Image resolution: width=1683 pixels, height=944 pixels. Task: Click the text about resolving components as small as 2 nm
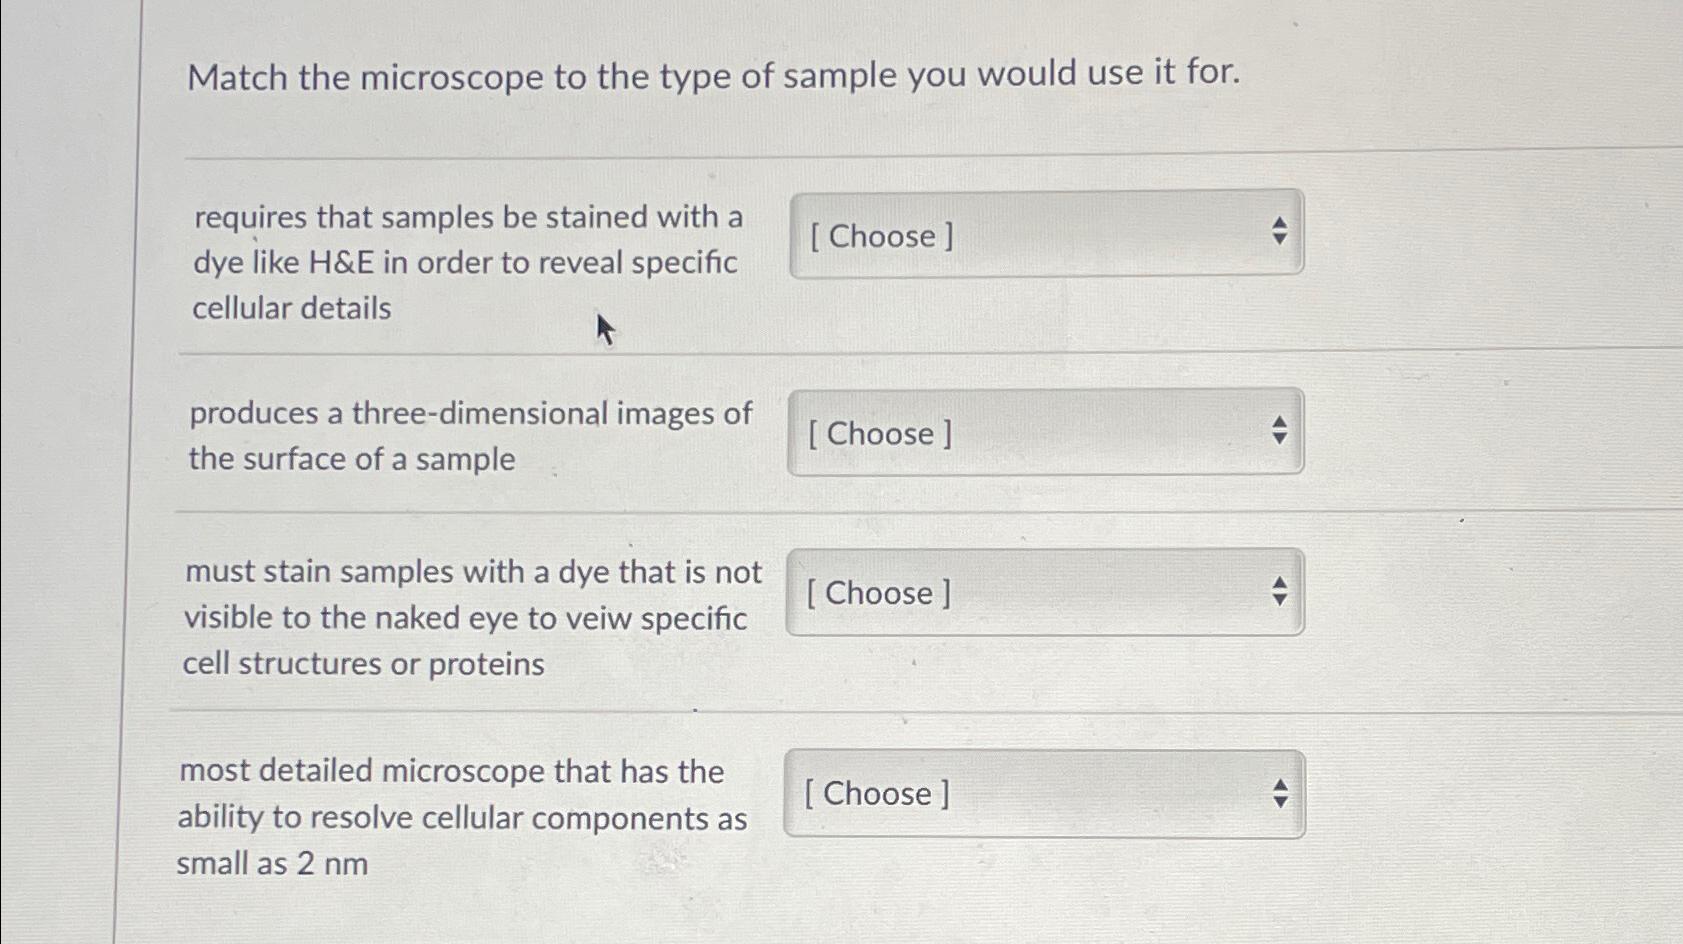(461, 819)
